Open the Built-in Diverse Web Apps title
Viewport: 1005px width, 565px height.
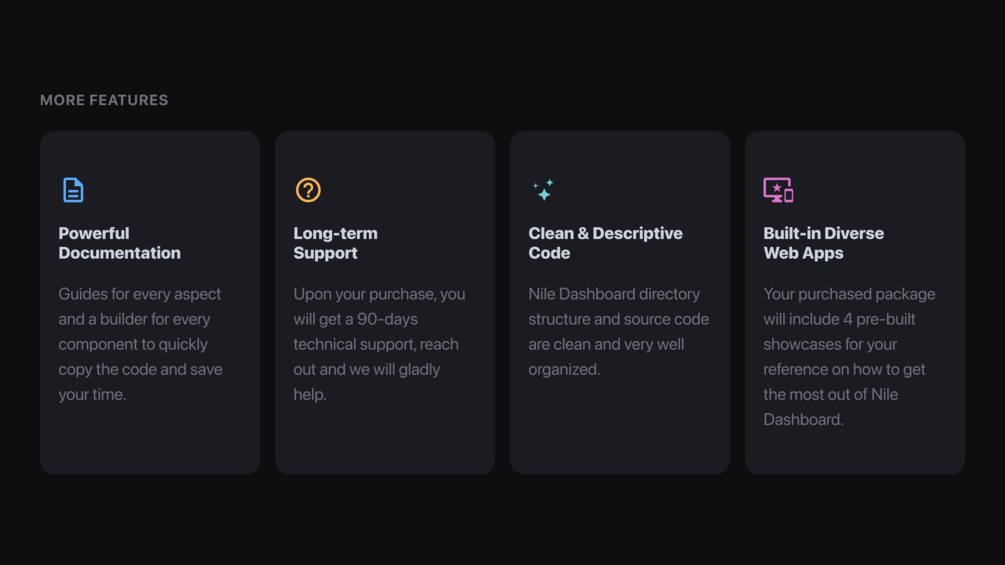pyautogui.click(x=823, y=243)
